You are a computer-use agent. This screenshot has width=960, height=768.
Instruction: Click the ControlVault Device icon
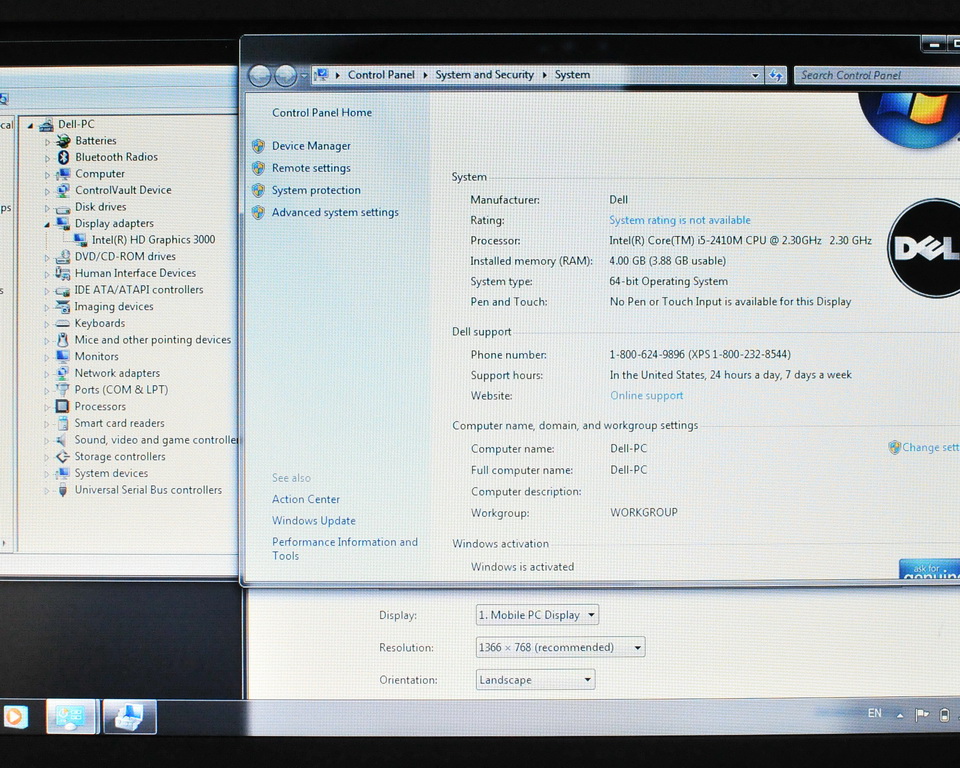(x=63, y=190)
